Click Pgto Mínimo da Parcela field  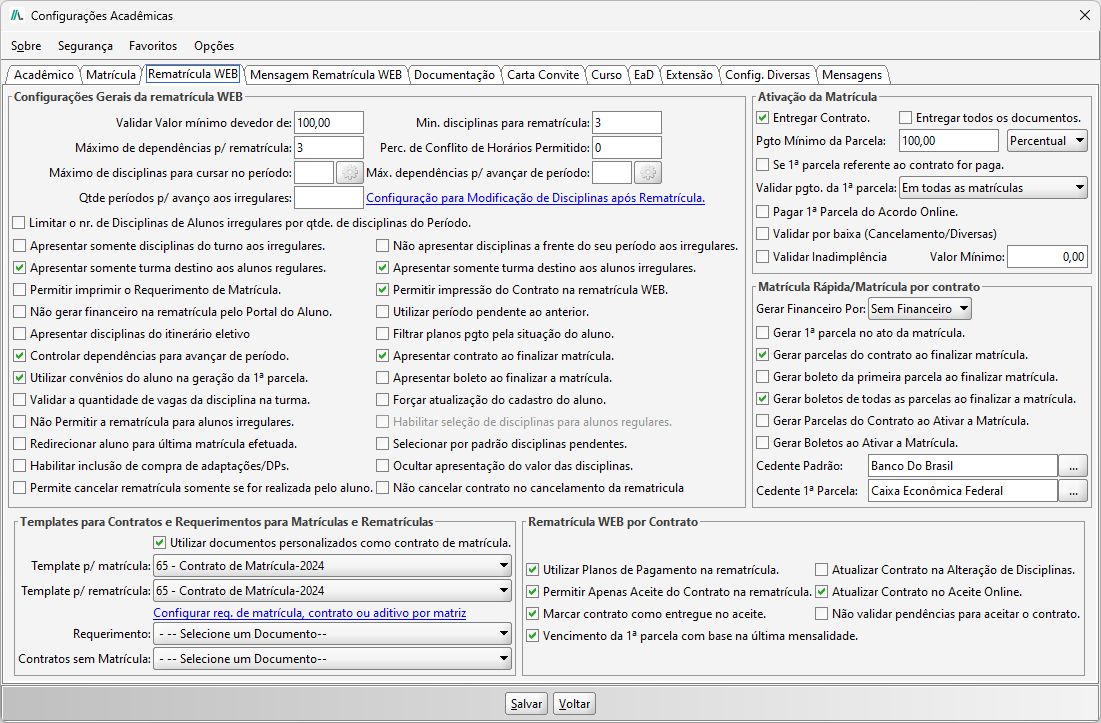pyautogui.click(x=949, y=141)
